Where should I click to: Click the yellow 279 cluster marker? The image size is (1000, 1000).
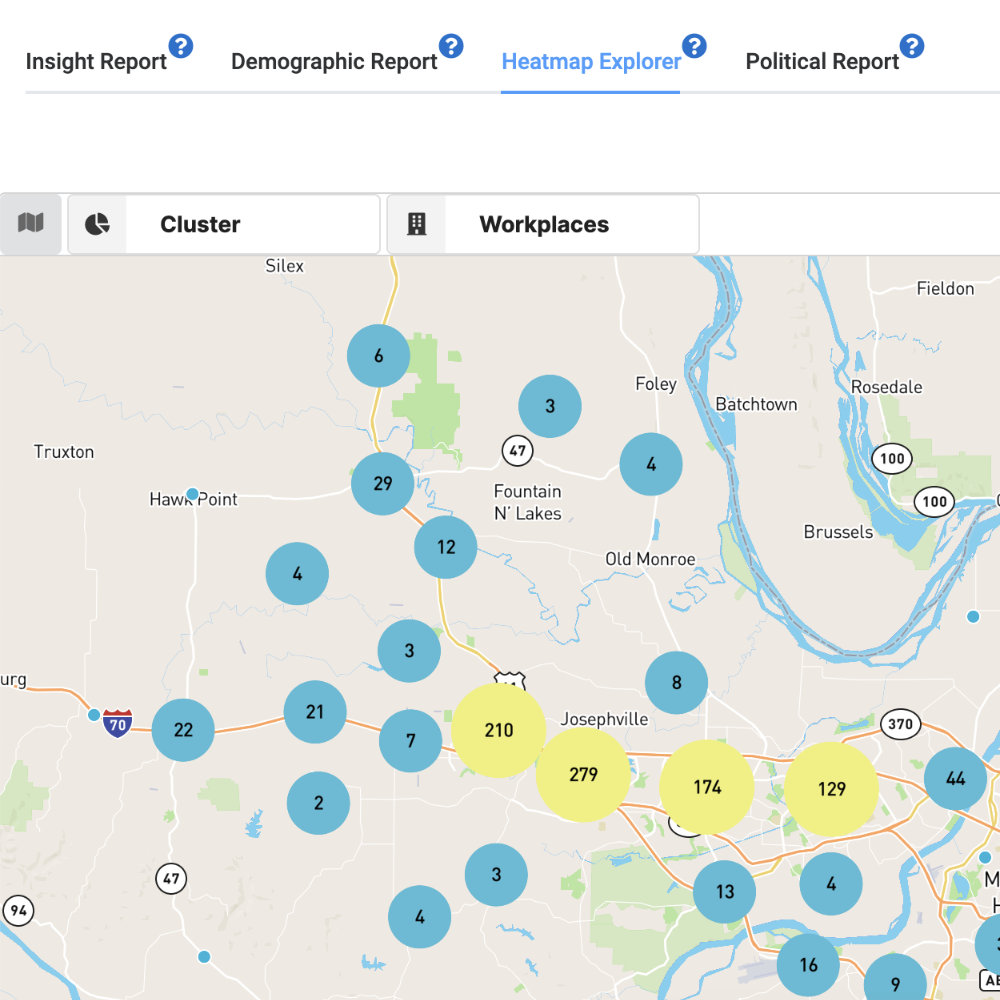(x=583, y=775)
